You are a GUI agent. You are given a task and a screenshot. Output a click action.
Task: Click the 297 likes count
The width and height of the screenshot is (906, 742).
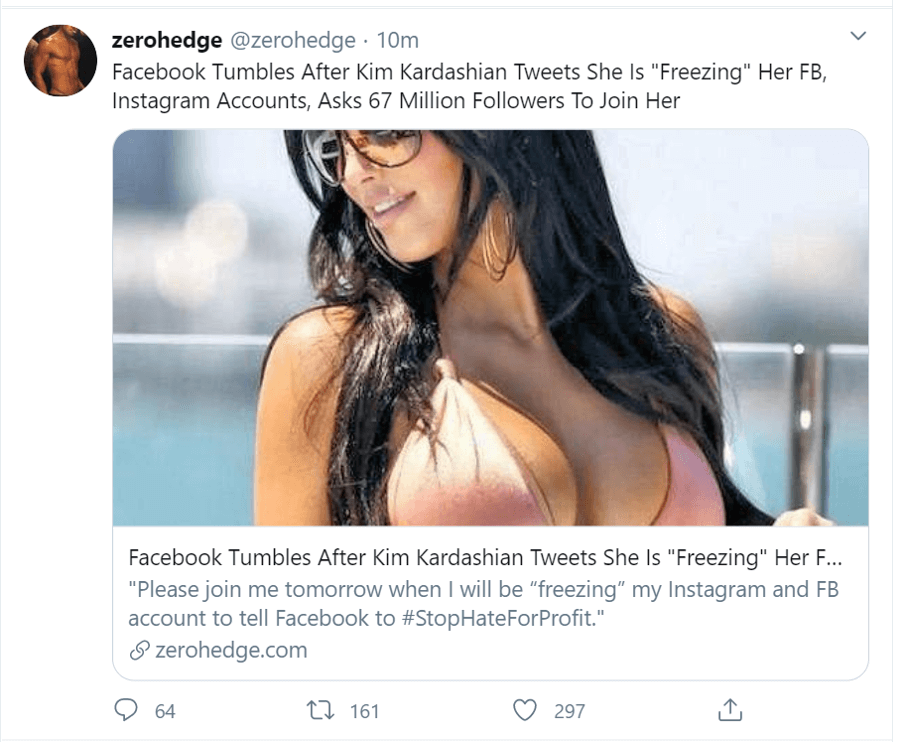tap(570, 711)
